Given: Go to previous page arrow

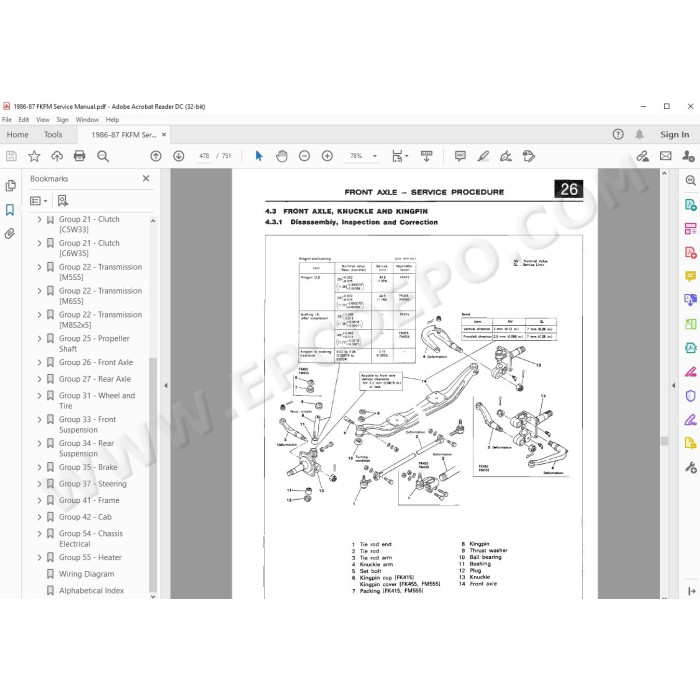Looking at the screenshot, I should [x=156, y=156].
